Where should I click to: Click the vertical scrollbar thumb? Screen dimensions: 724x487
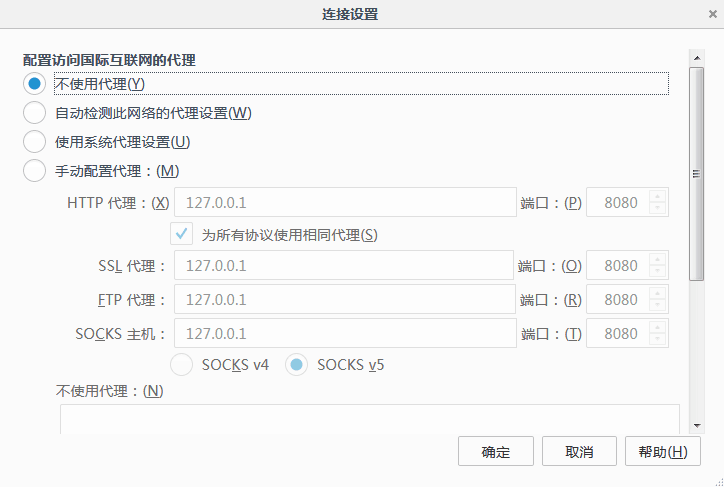696,173
